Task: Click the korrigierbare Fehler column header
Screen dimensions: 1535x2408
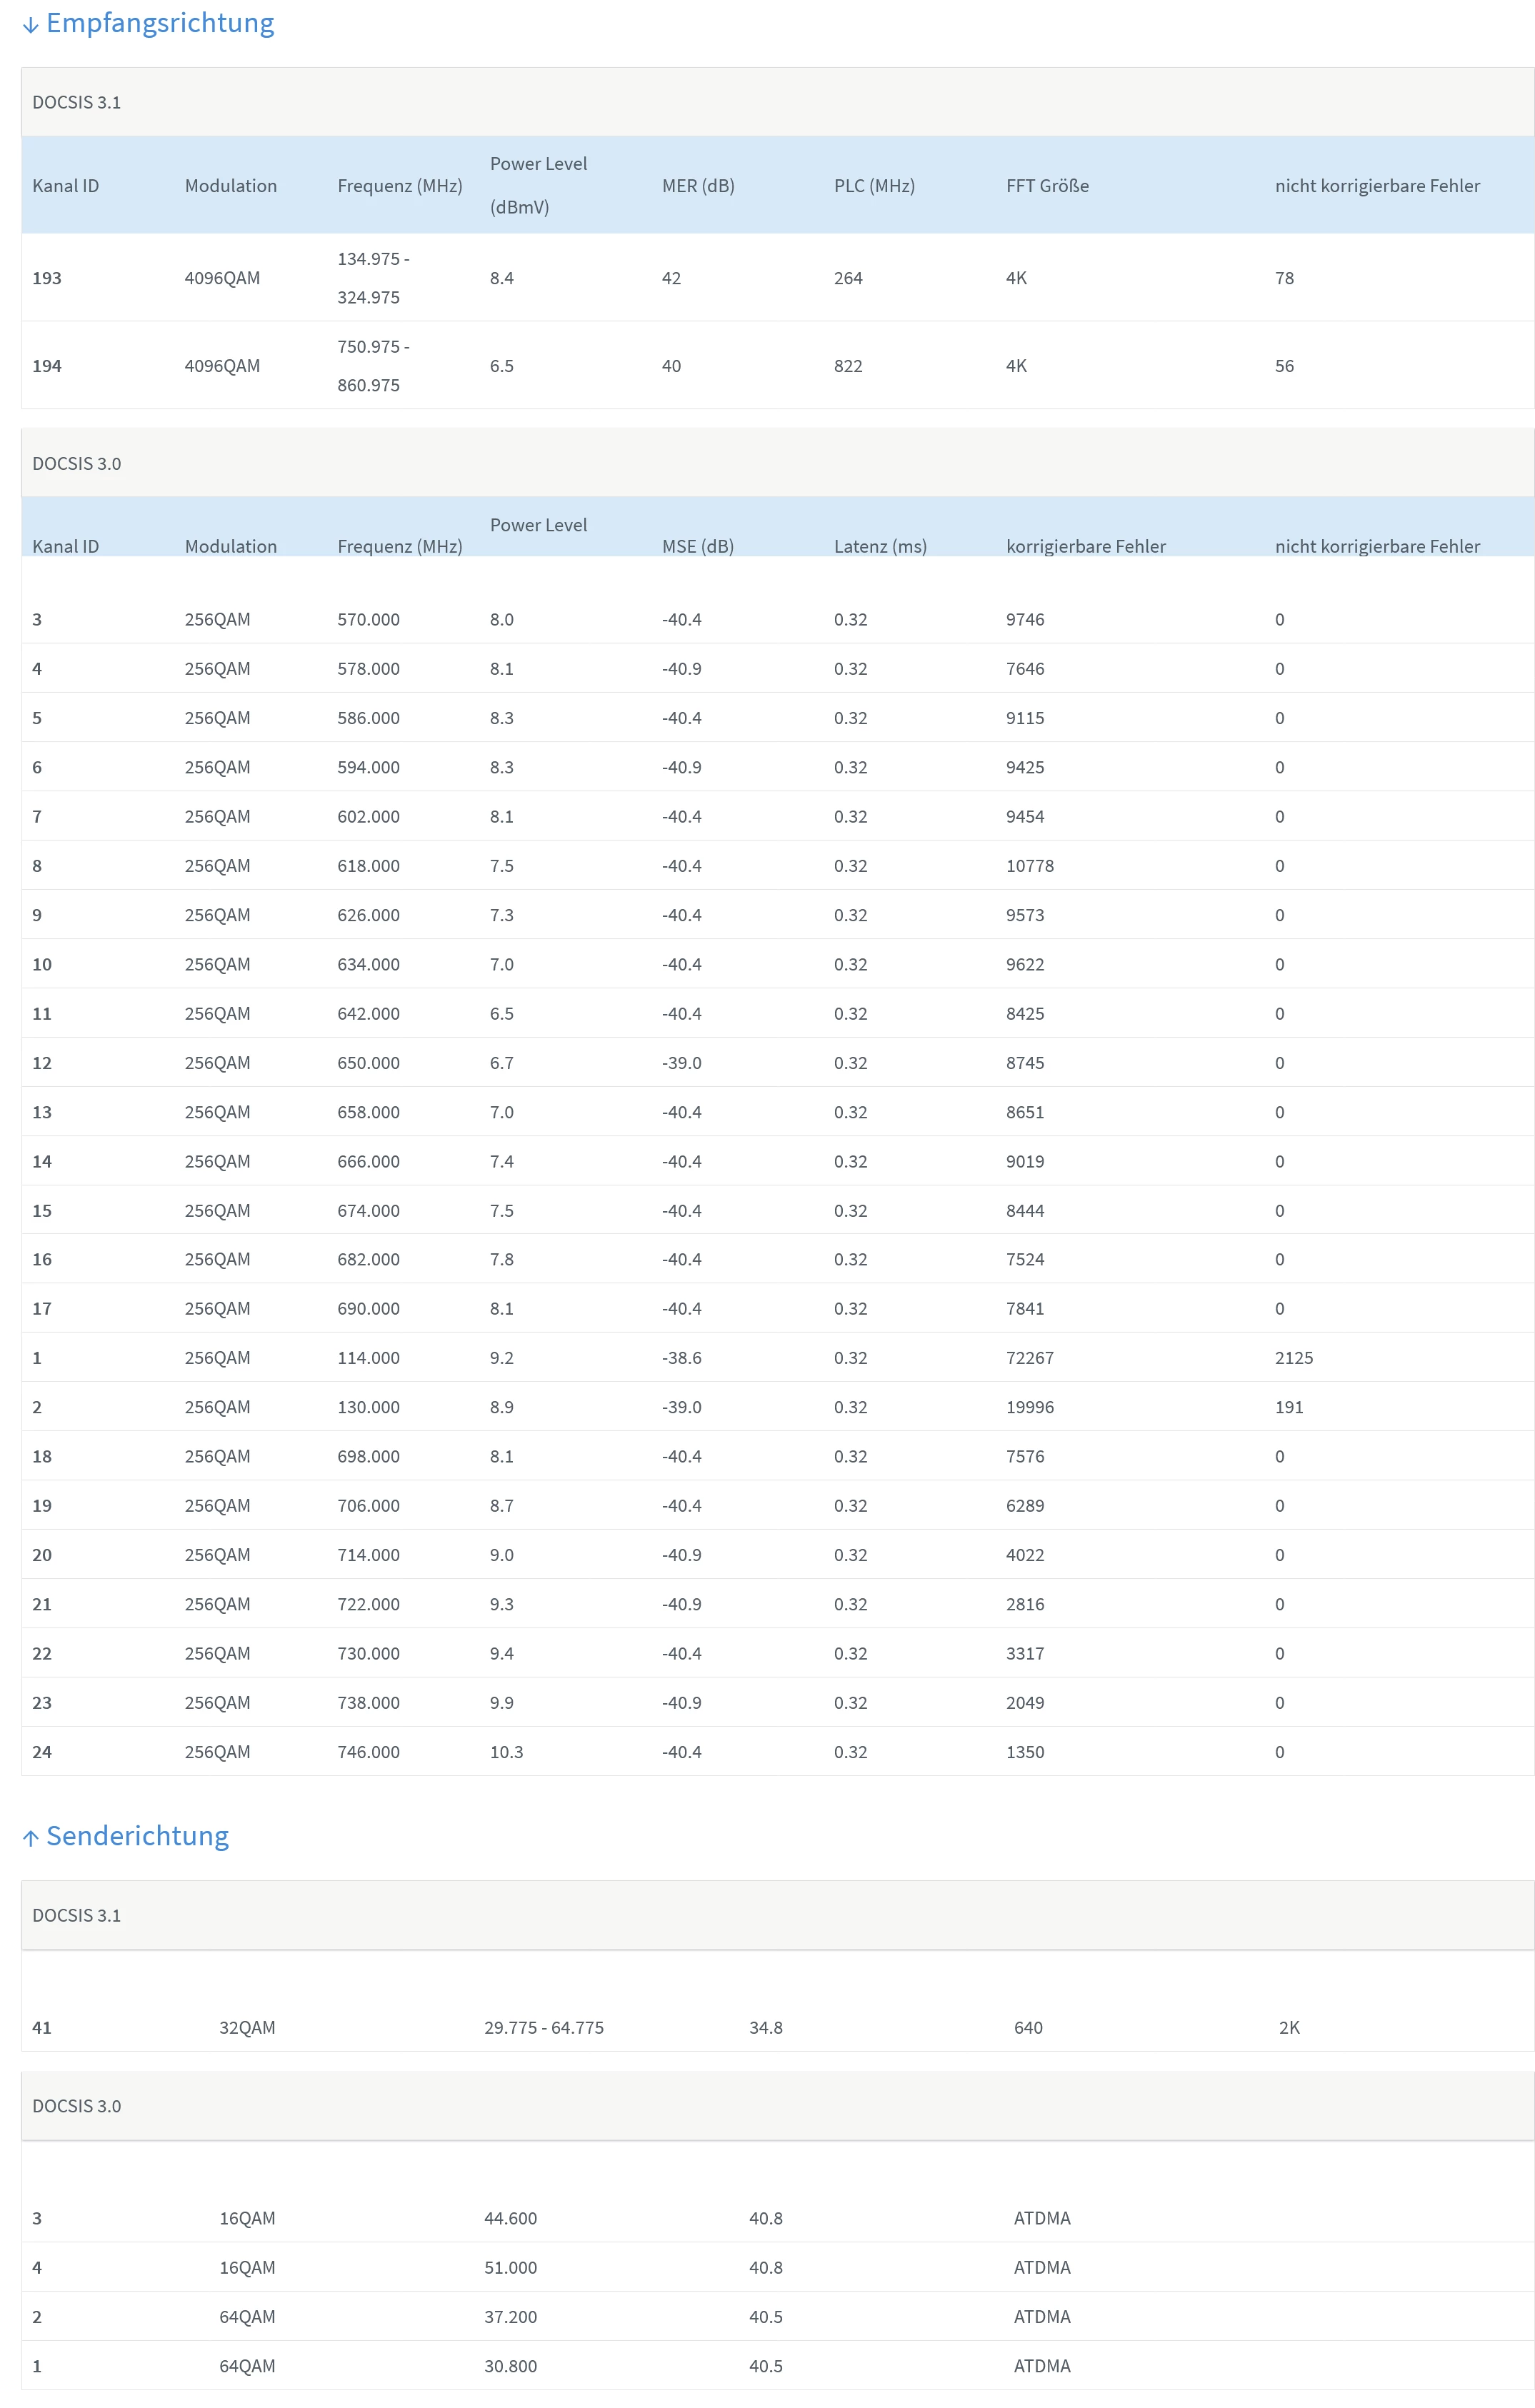Action: coord(1086,546)
